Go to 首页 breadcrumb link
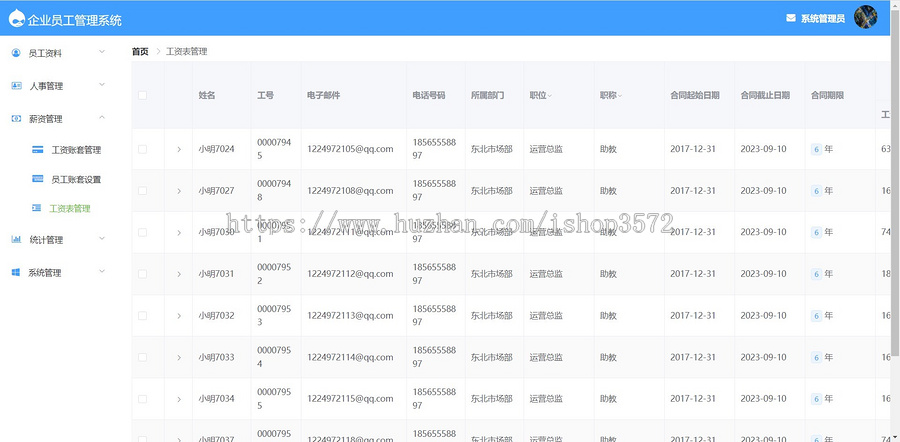This screenshot has height=442, width=900. coord(140,51)
